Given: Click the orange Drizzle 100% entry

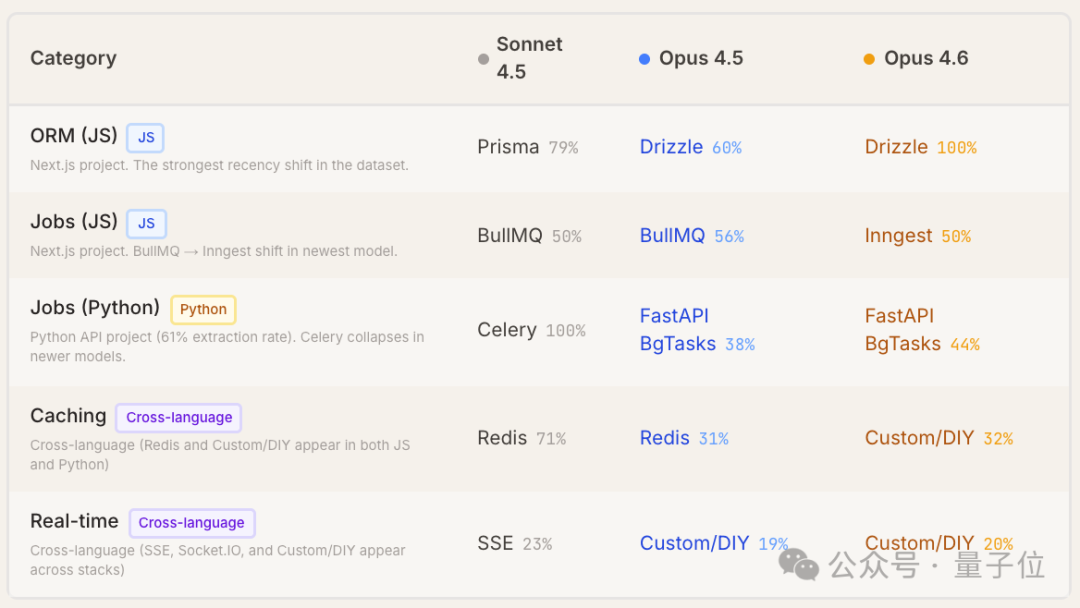Looking at the screenshot, I should click(920, 147).
